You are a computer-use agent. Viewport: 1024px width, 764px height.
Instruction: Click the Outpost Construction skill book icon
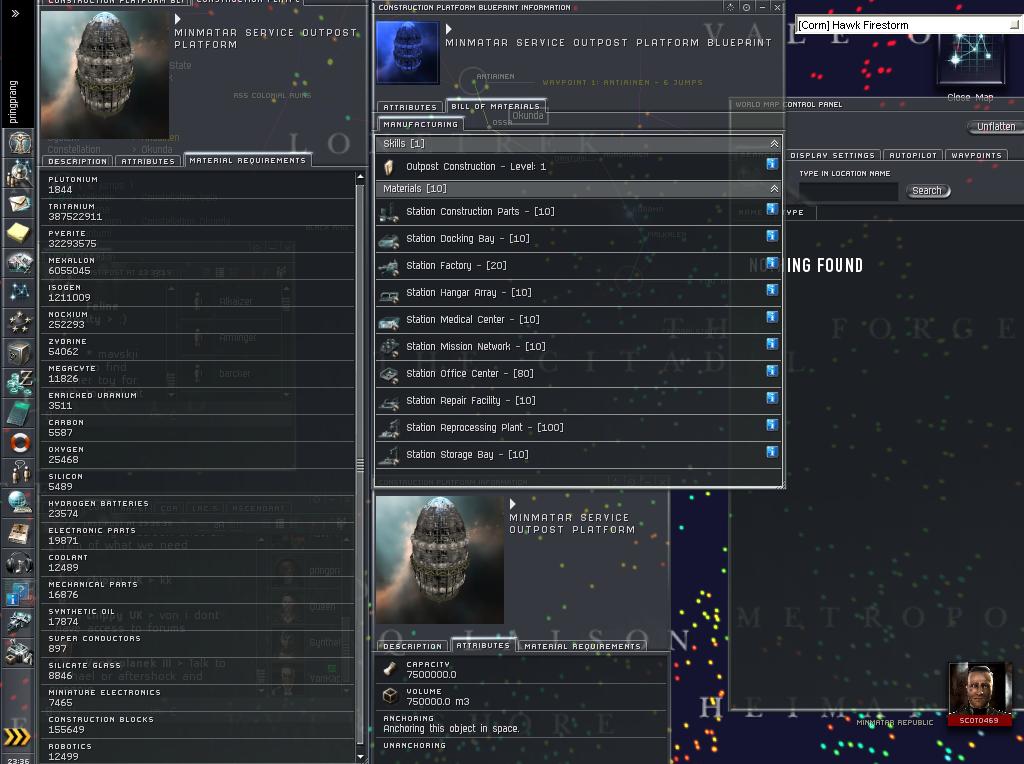(389, 167)
